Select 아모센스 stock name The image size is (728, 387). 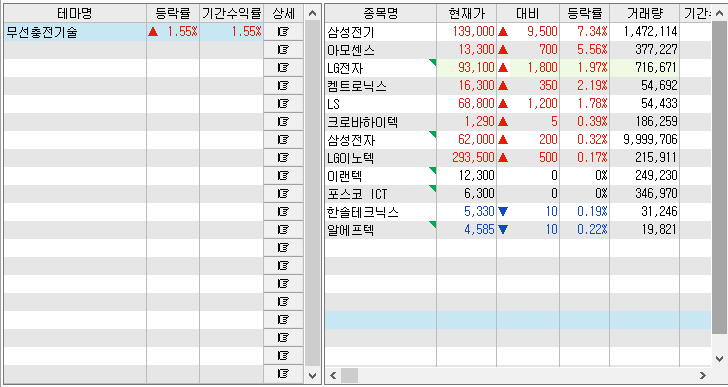351,50
